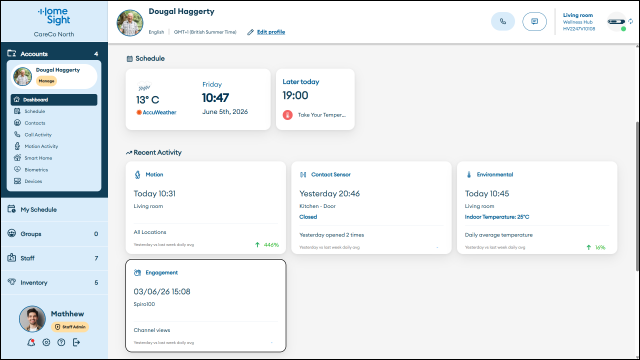Open Inventory in the sidebar

54,282
